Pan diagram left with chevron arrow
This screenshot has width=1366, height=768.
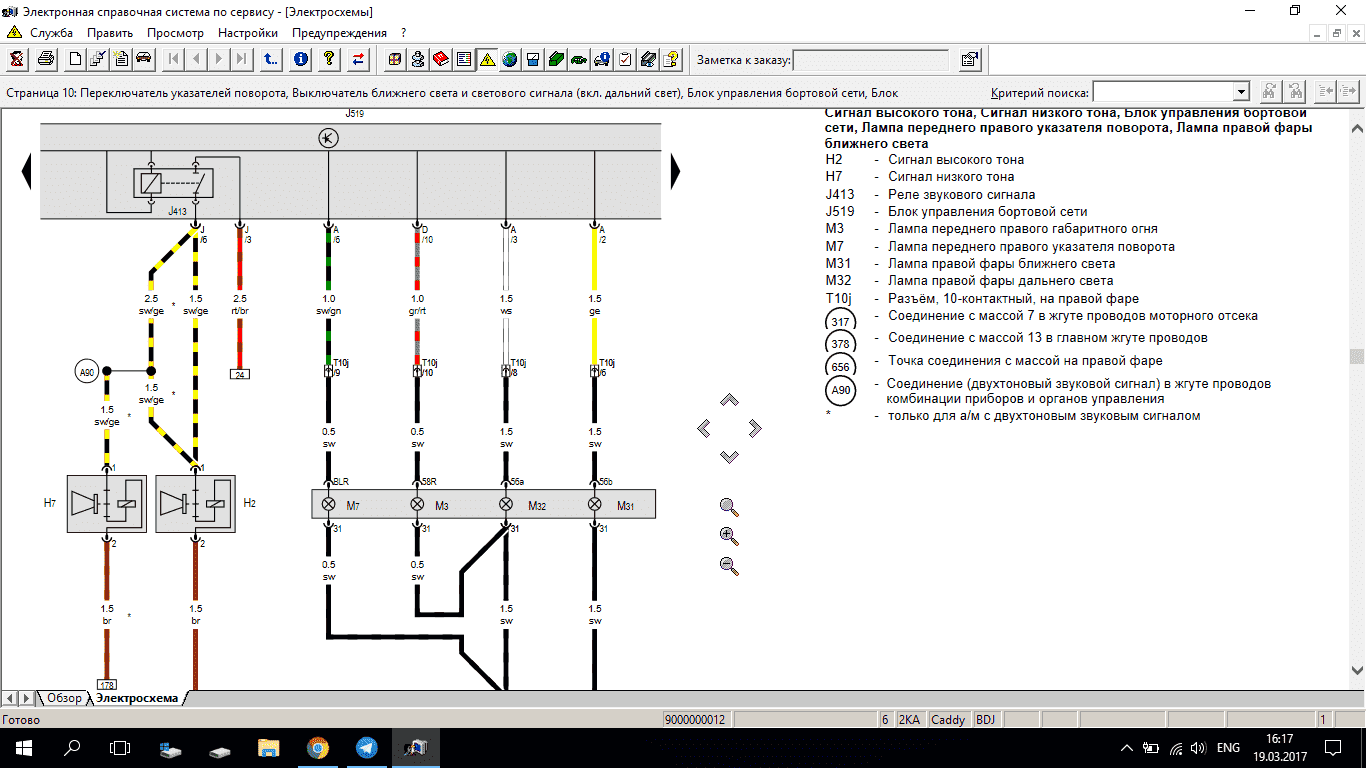[x=704, y=428]
